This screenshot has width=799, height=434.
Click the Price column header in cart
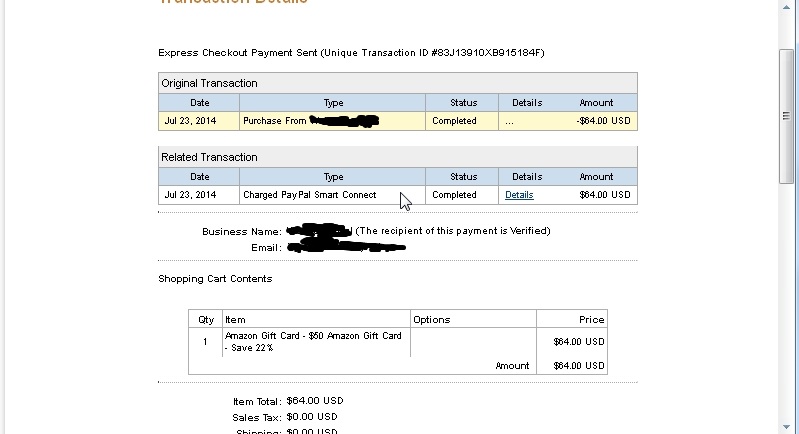point(592,320)
